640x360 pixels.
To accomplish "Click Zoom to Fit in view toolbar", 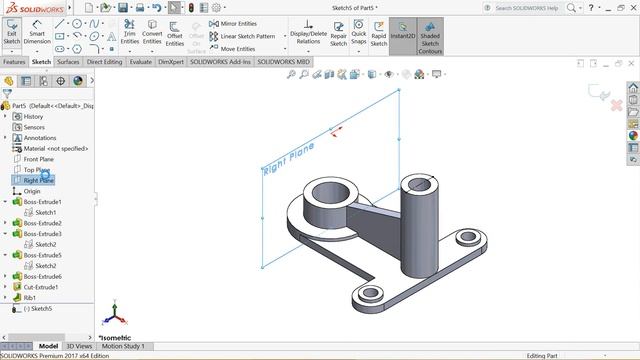I will [291, 74].
